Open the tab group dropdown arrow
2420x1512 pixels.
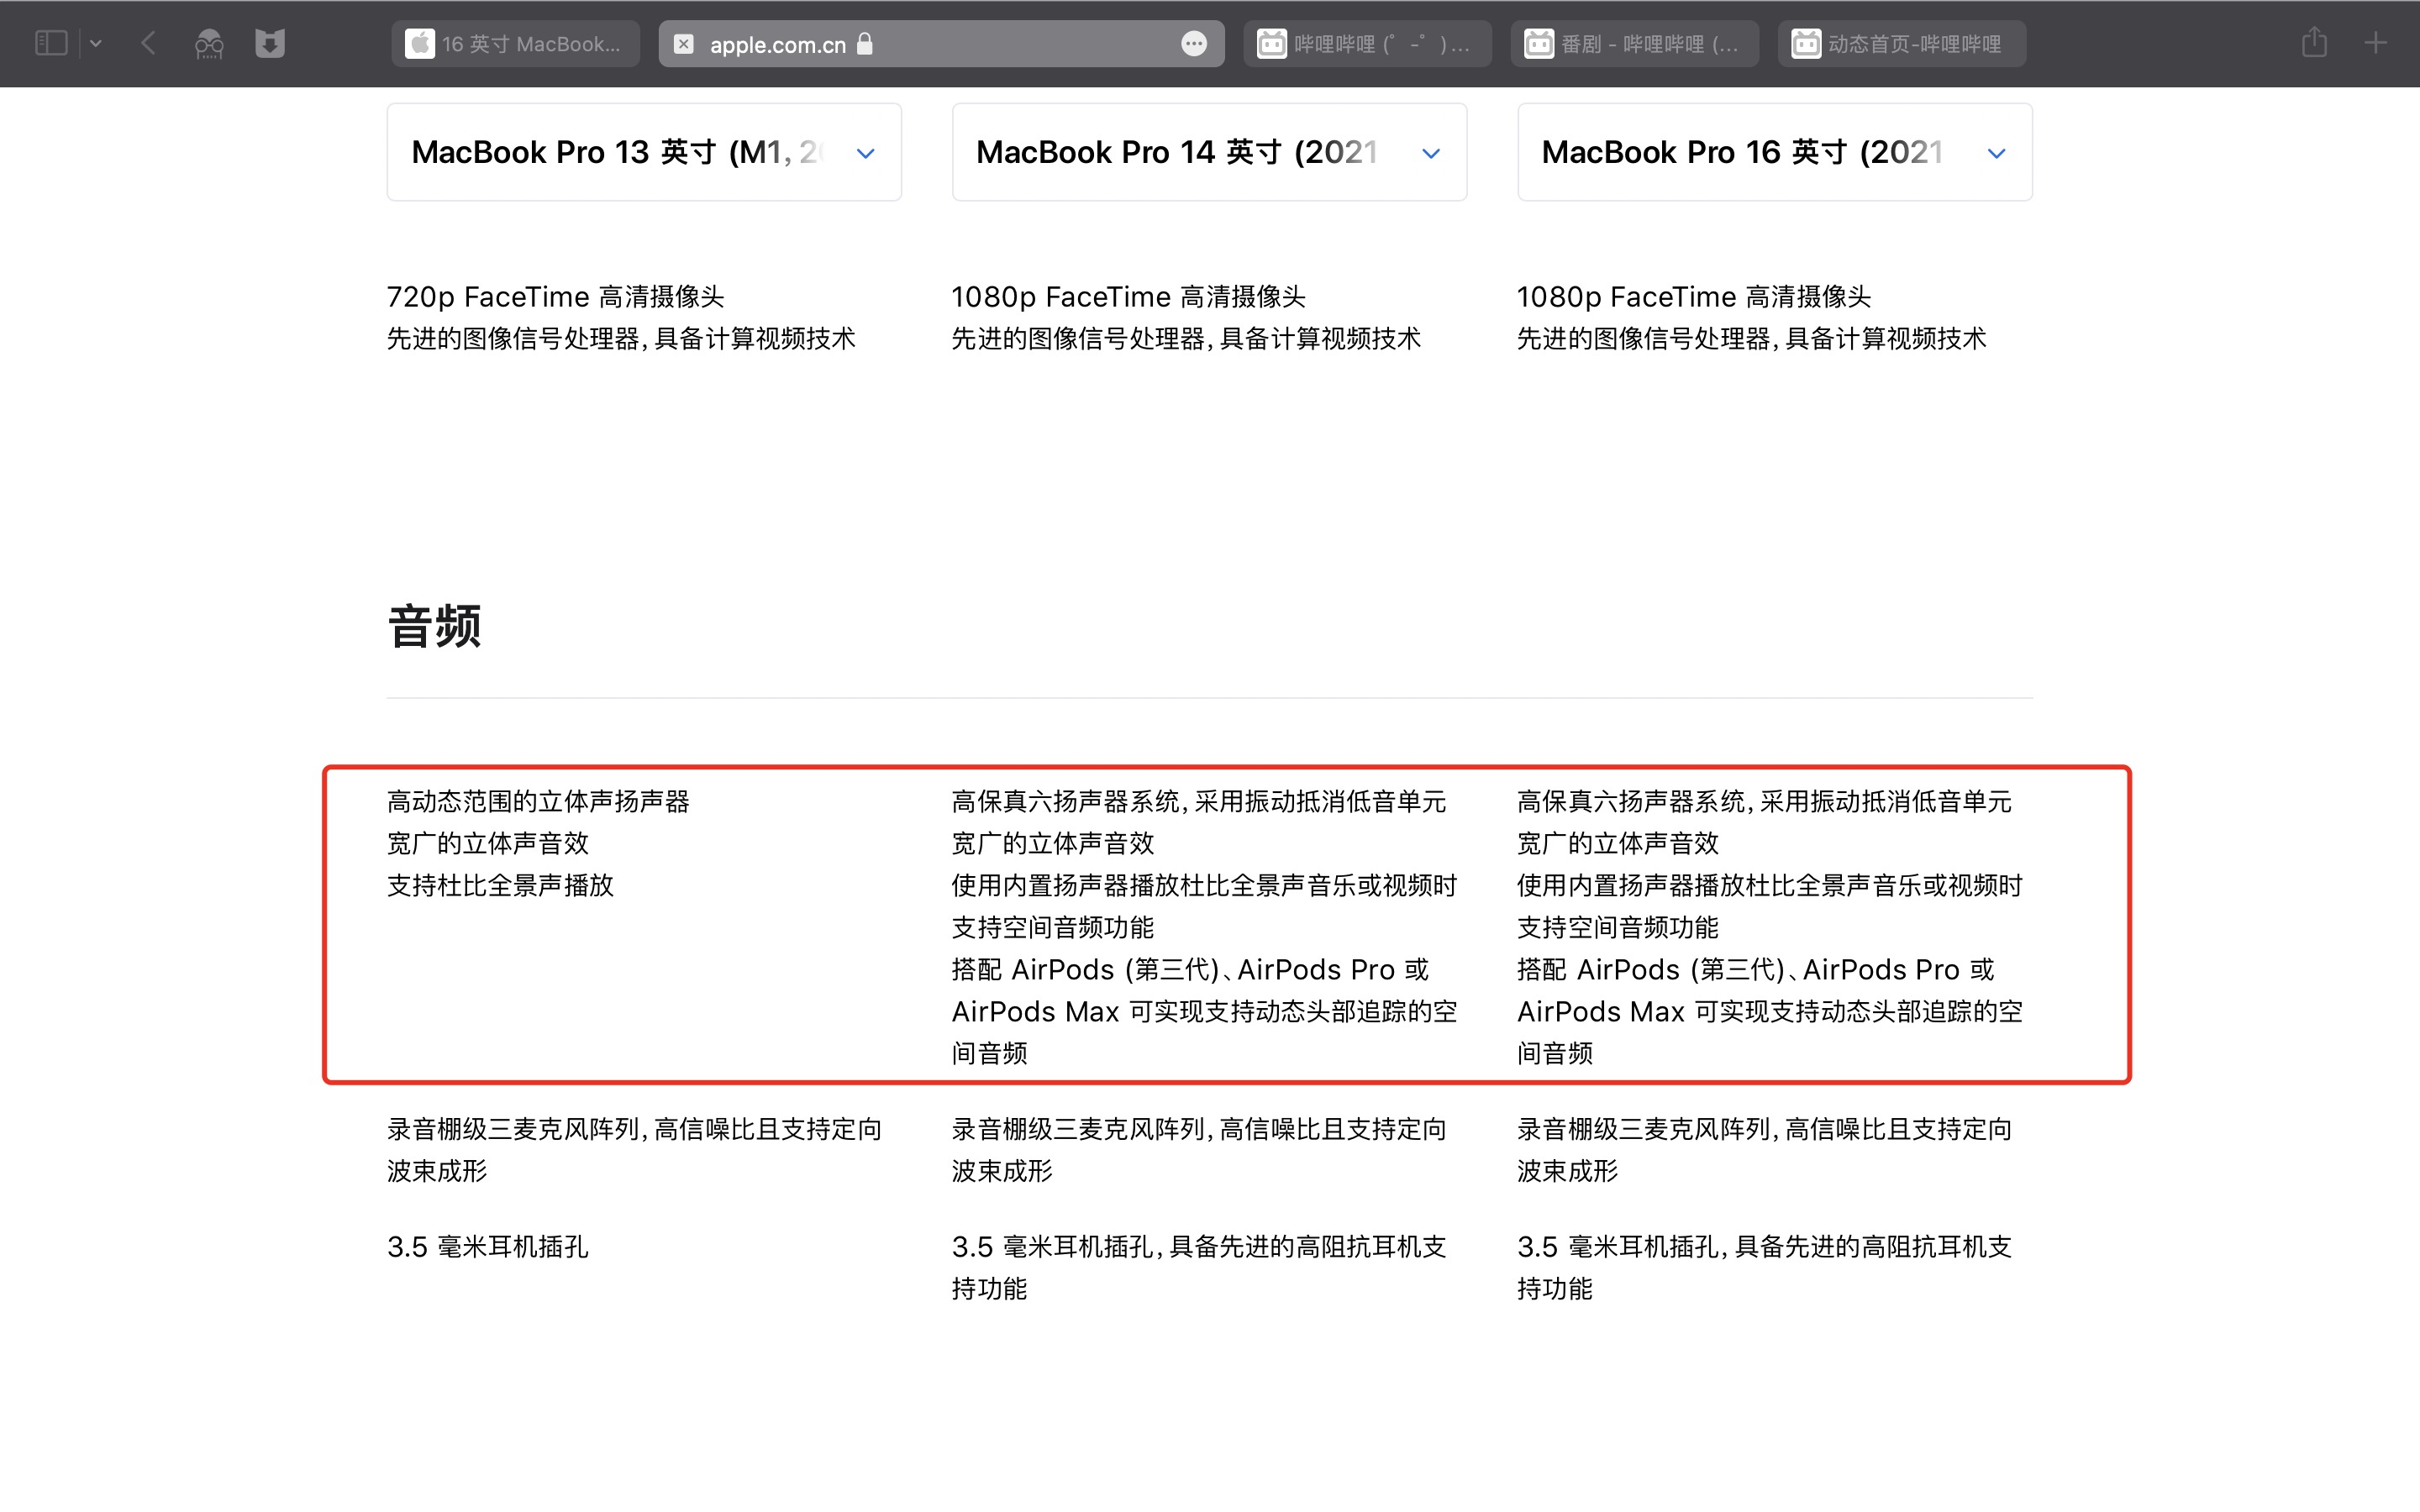tap(96, 43)
